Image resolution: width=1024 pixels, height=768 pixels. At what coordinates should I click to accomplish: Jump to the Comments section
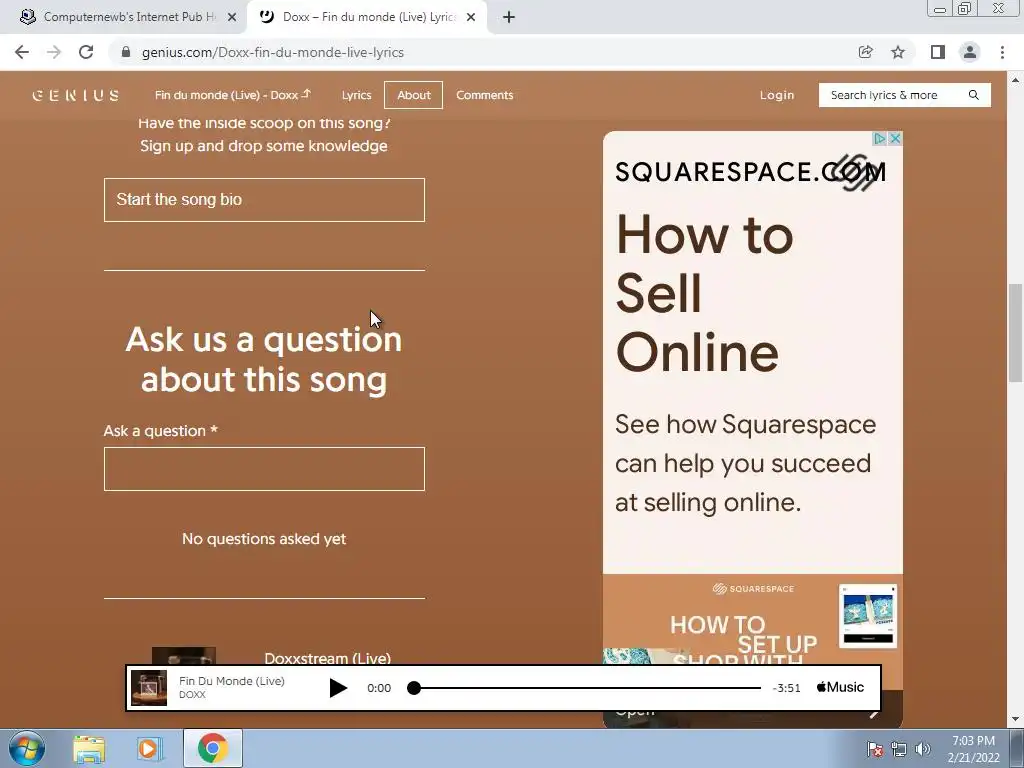pyautogui.click(x=485, y=95)
